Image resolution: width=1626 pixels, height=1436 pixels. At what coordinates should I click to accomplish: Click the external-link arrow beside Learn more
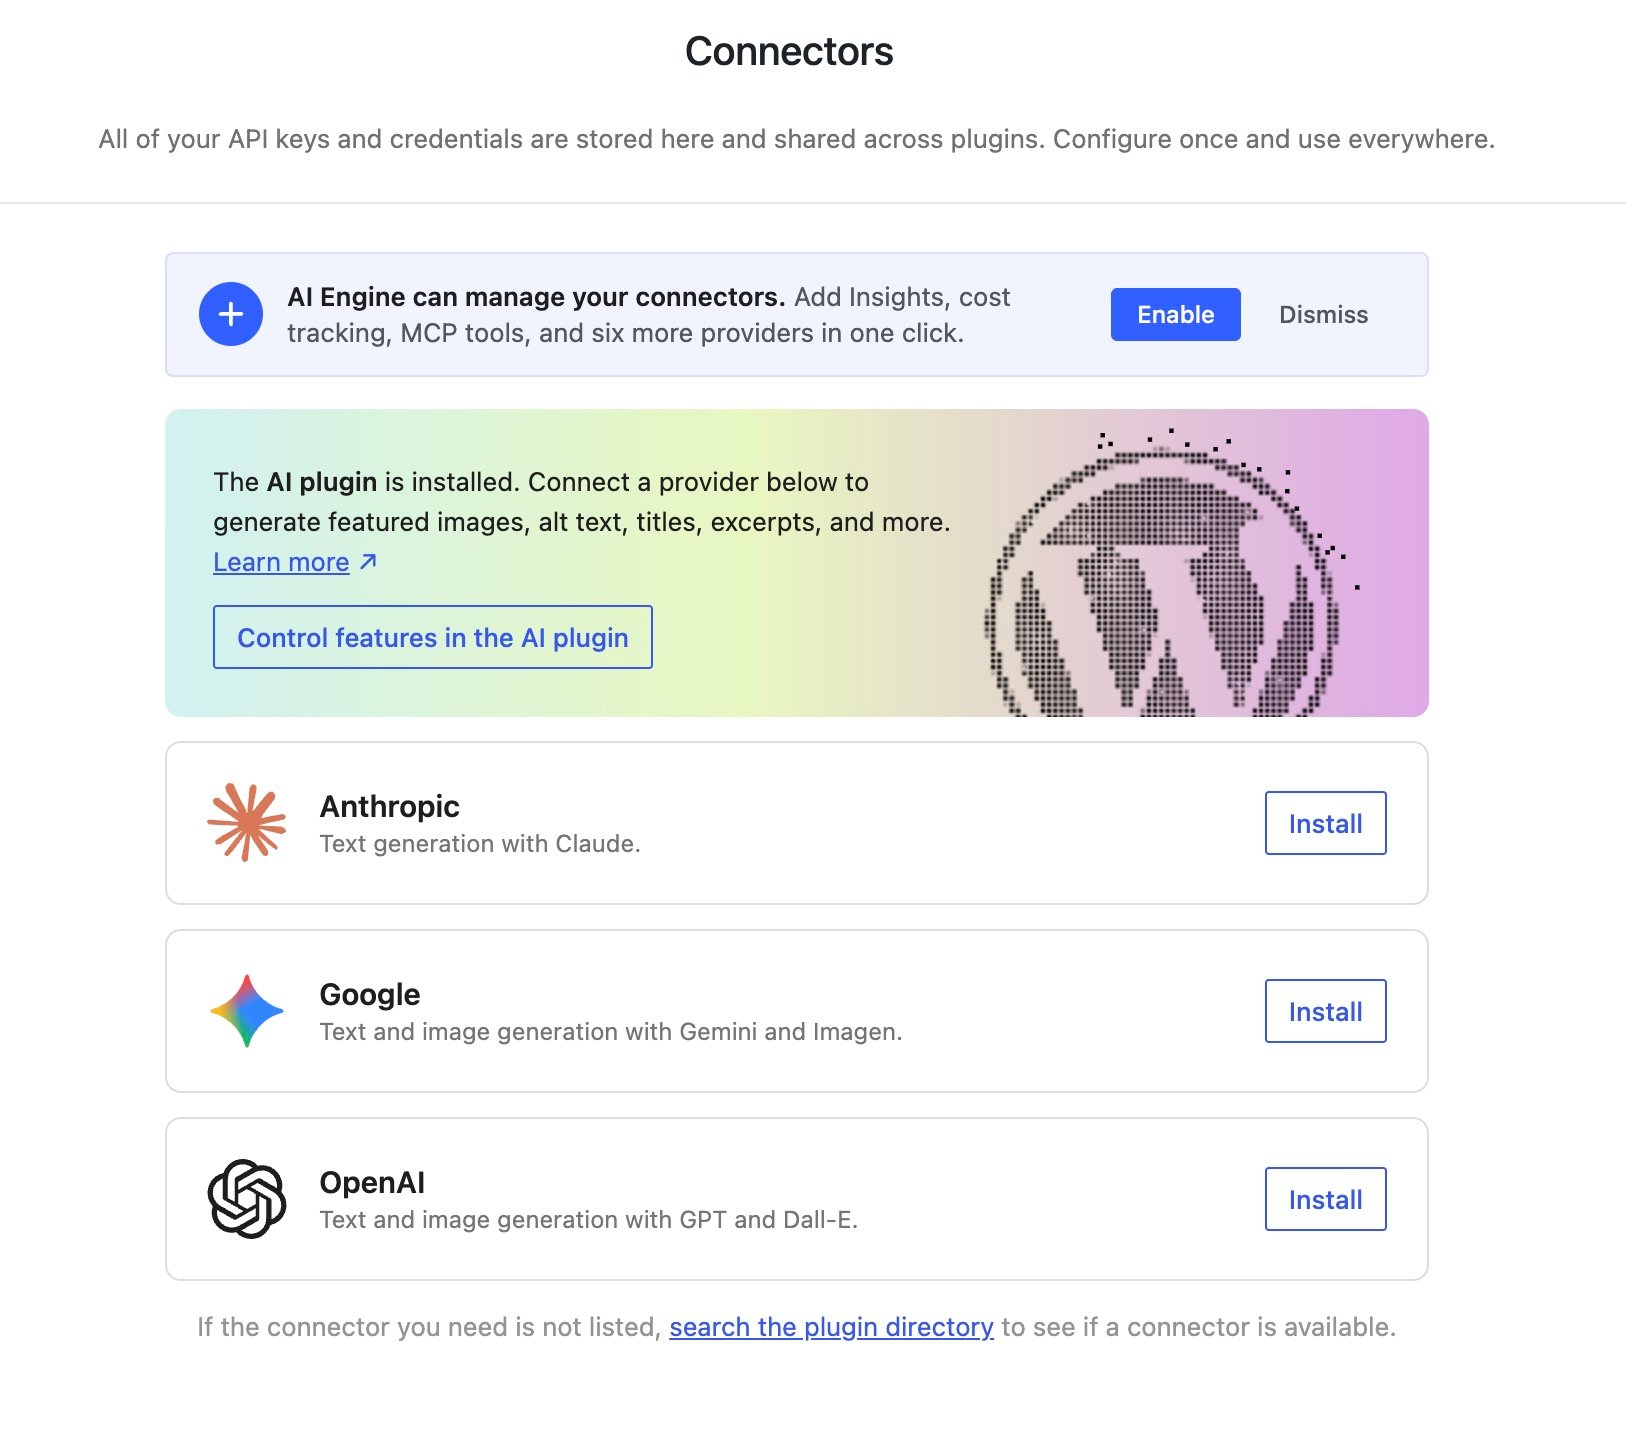(366, 561)
